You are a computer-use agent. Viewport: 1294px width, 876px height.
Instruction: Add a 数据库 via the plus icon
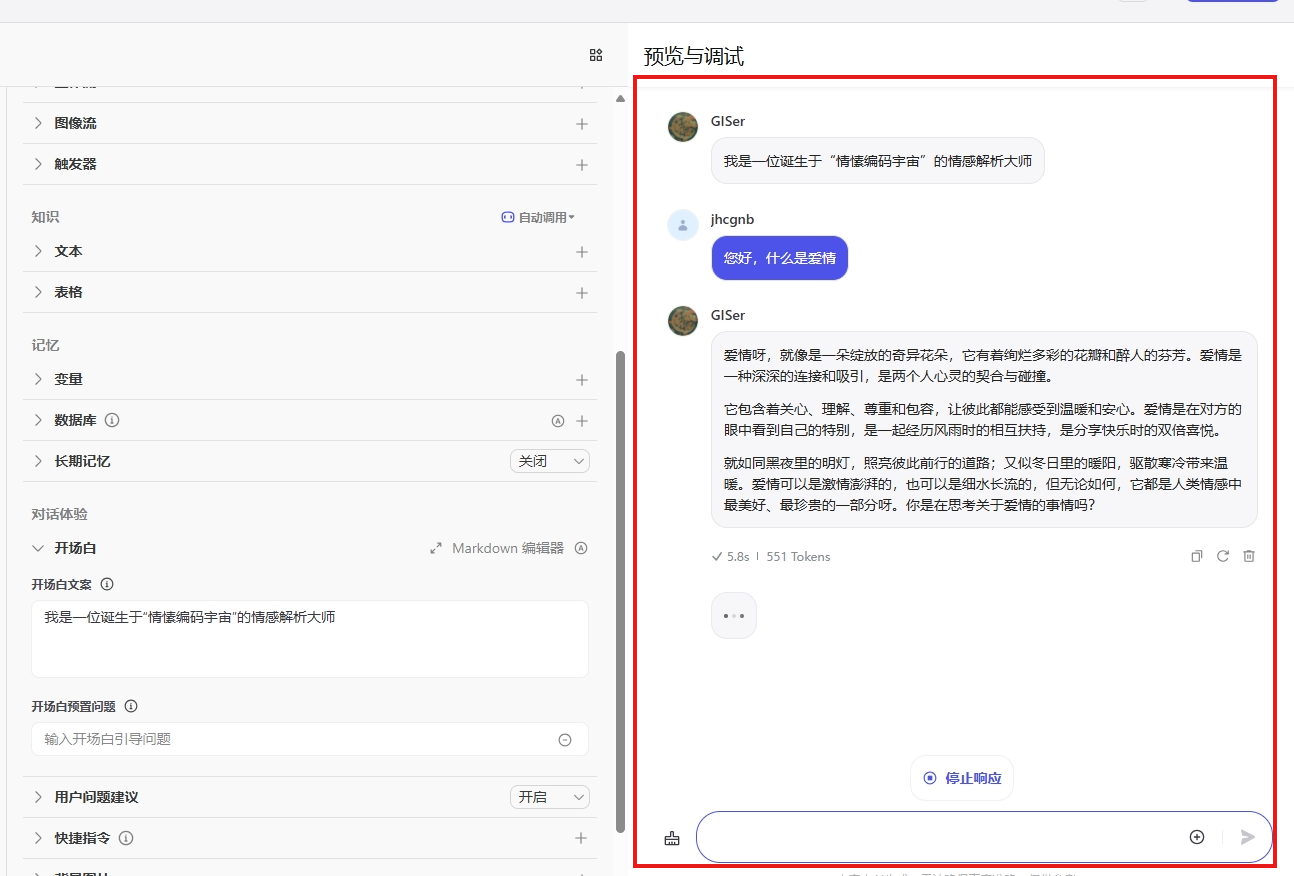(581, 421)
